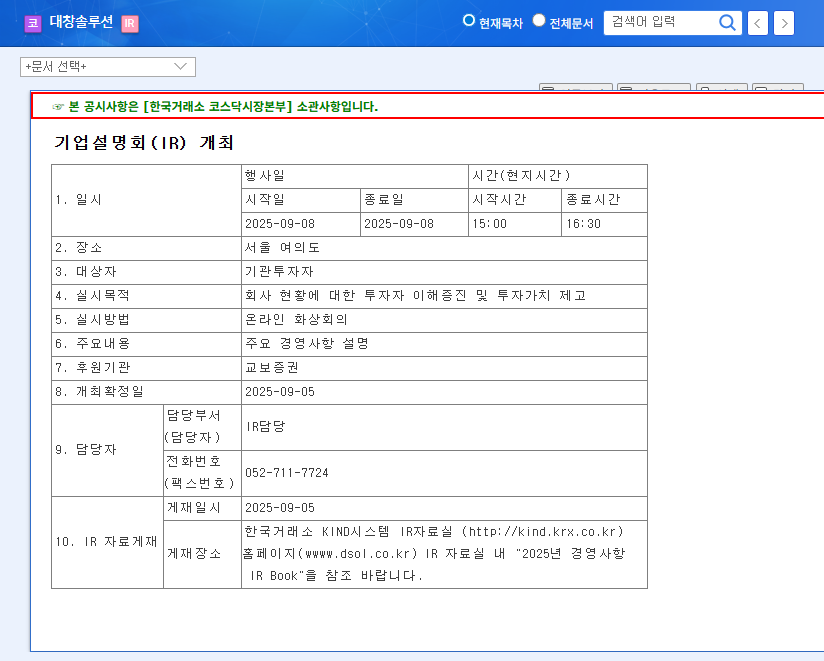824x661 pixels.
Task: Open the +문서 선택+ dropdown
Action: [x=108, y=67]
